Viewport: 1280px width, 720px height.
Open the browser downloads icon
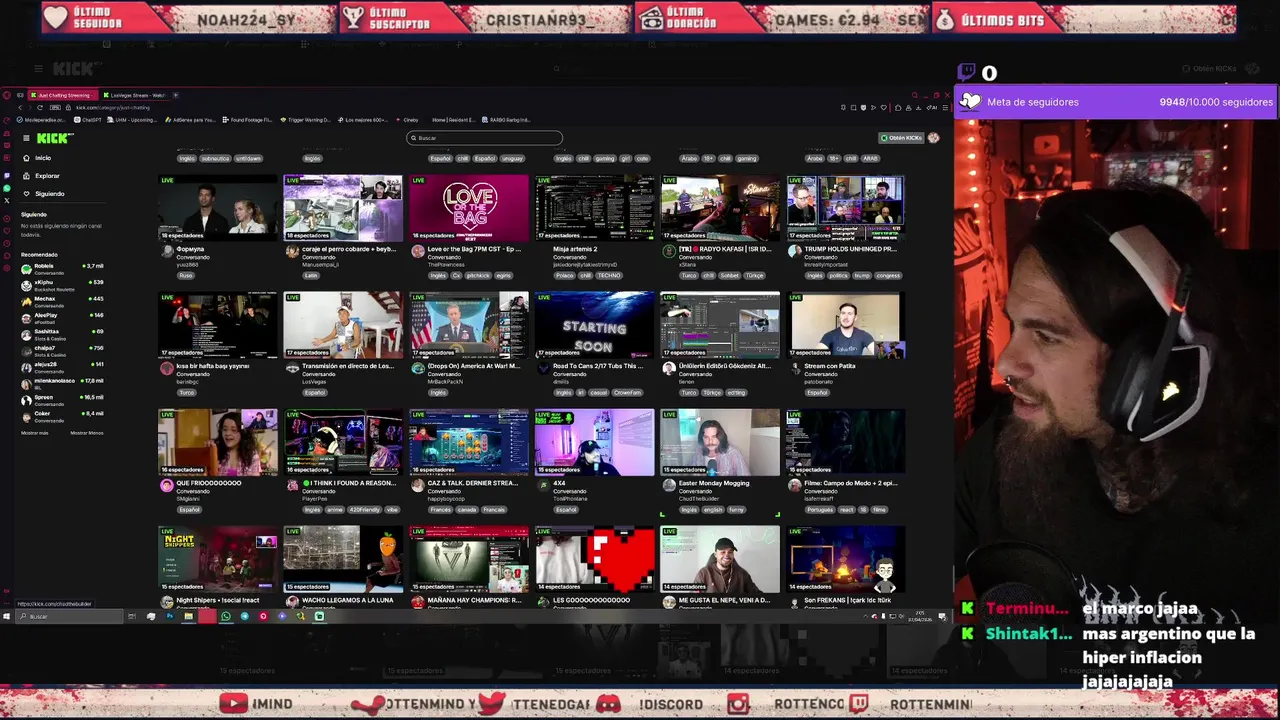click(918, 107)
